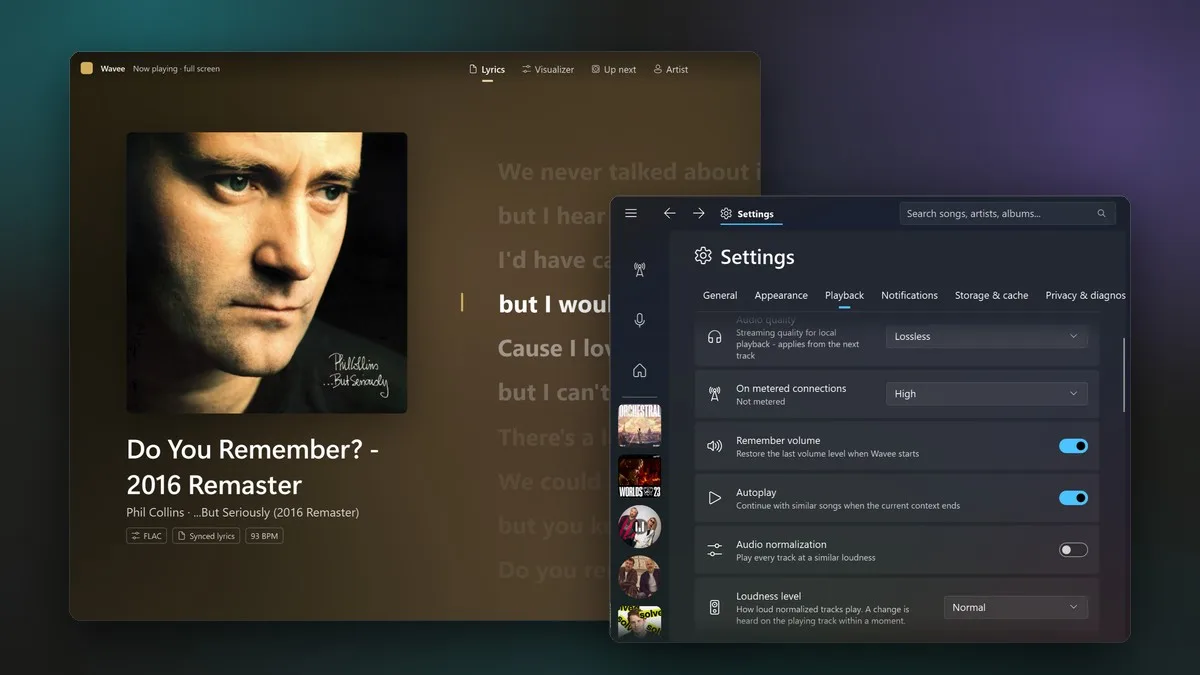Click the Settings window vertical scrollbar
The height and width of the screenshot is (675, 1200).
[x=1124, y=375]
